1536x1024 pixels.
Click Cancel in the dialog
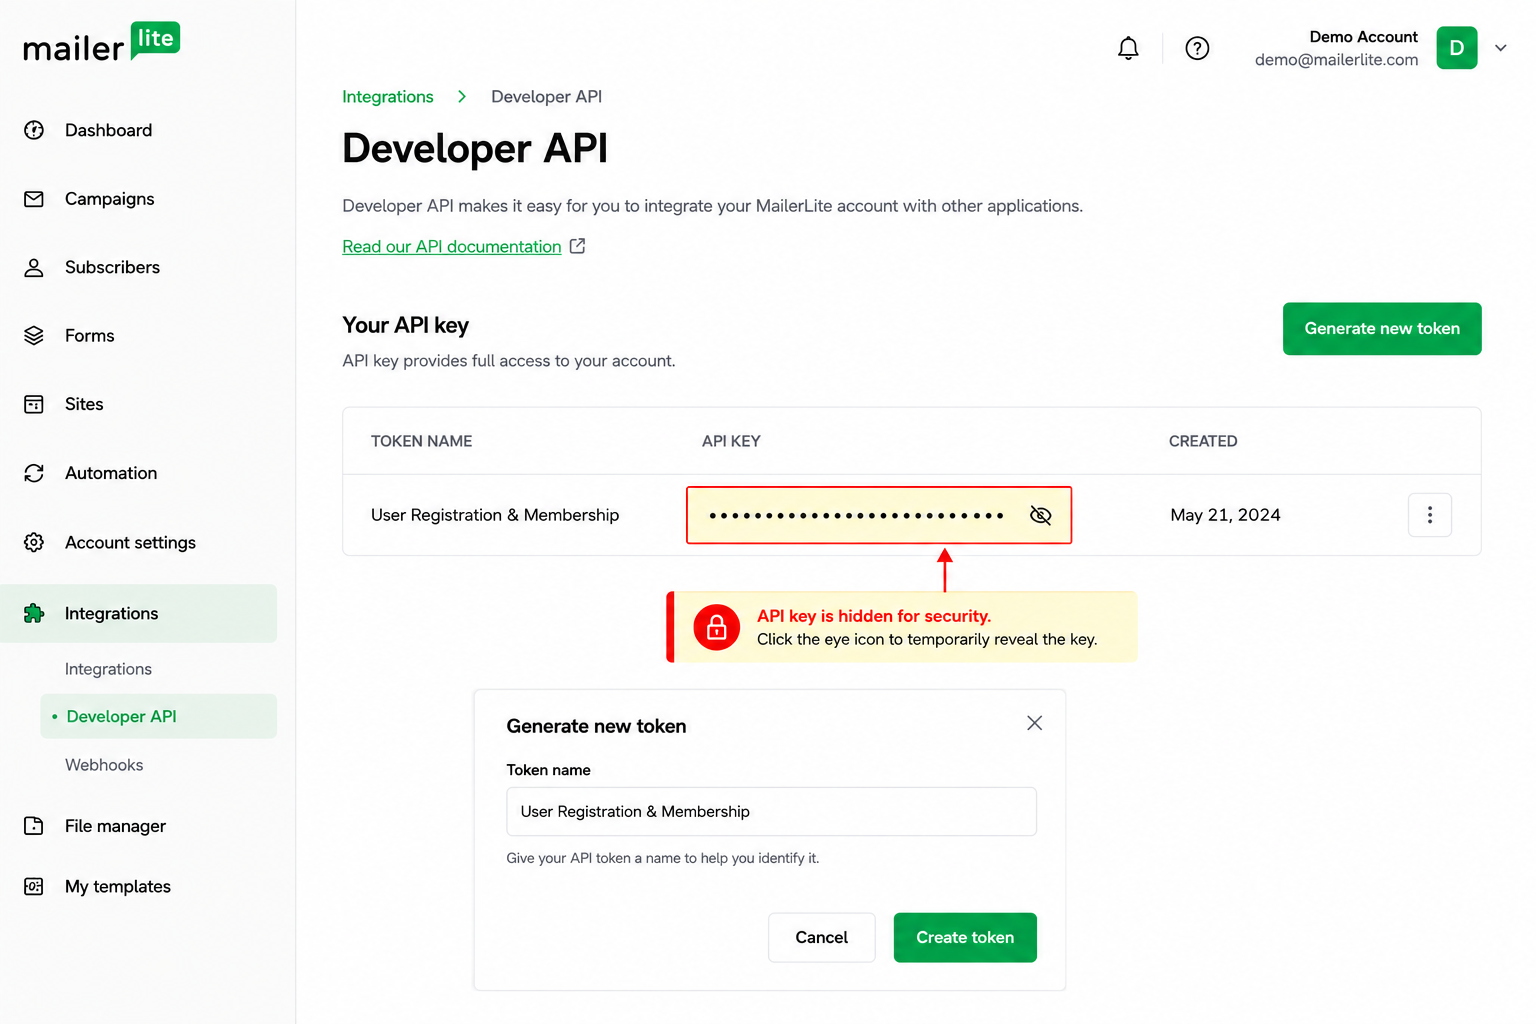pos(821,938)
